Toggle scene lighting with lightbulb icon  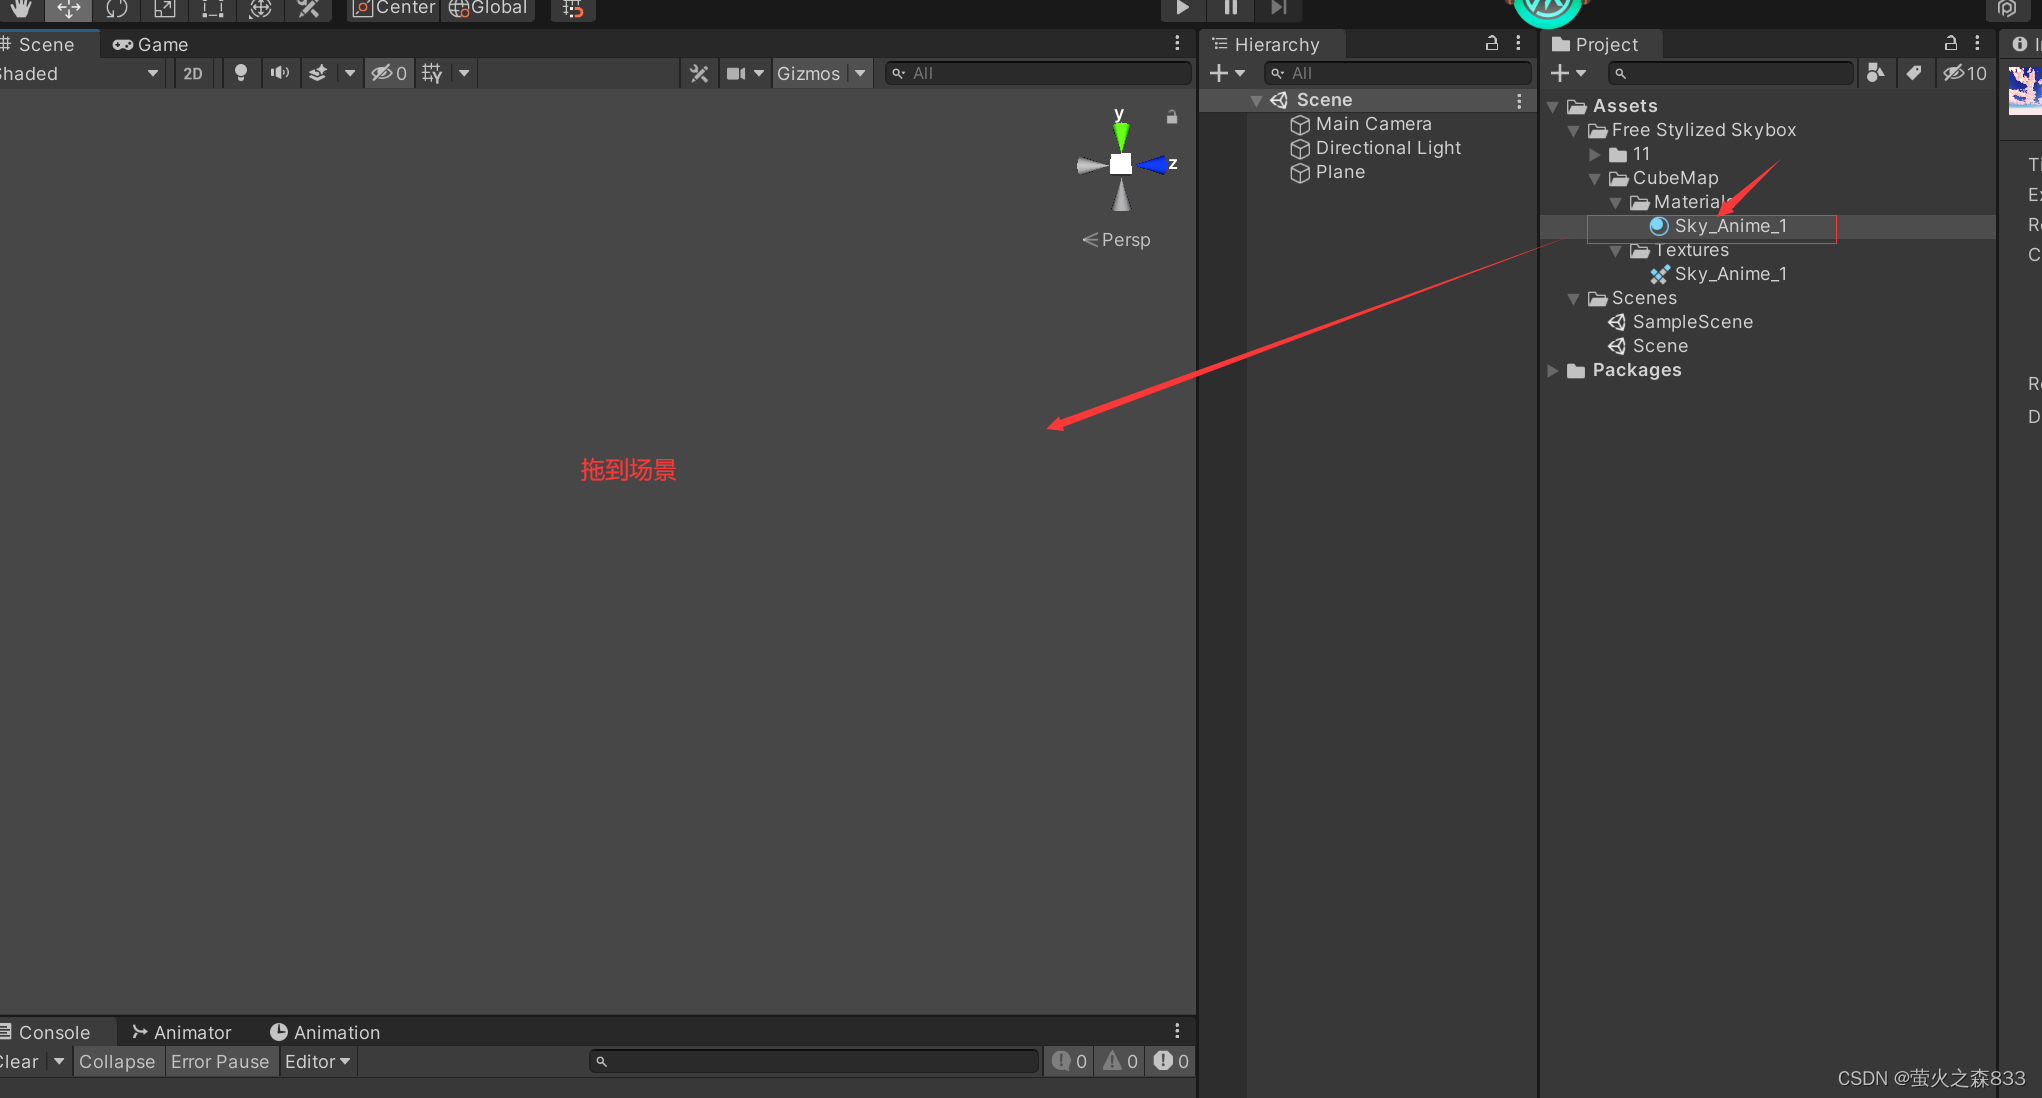click(x=240, y=73)
